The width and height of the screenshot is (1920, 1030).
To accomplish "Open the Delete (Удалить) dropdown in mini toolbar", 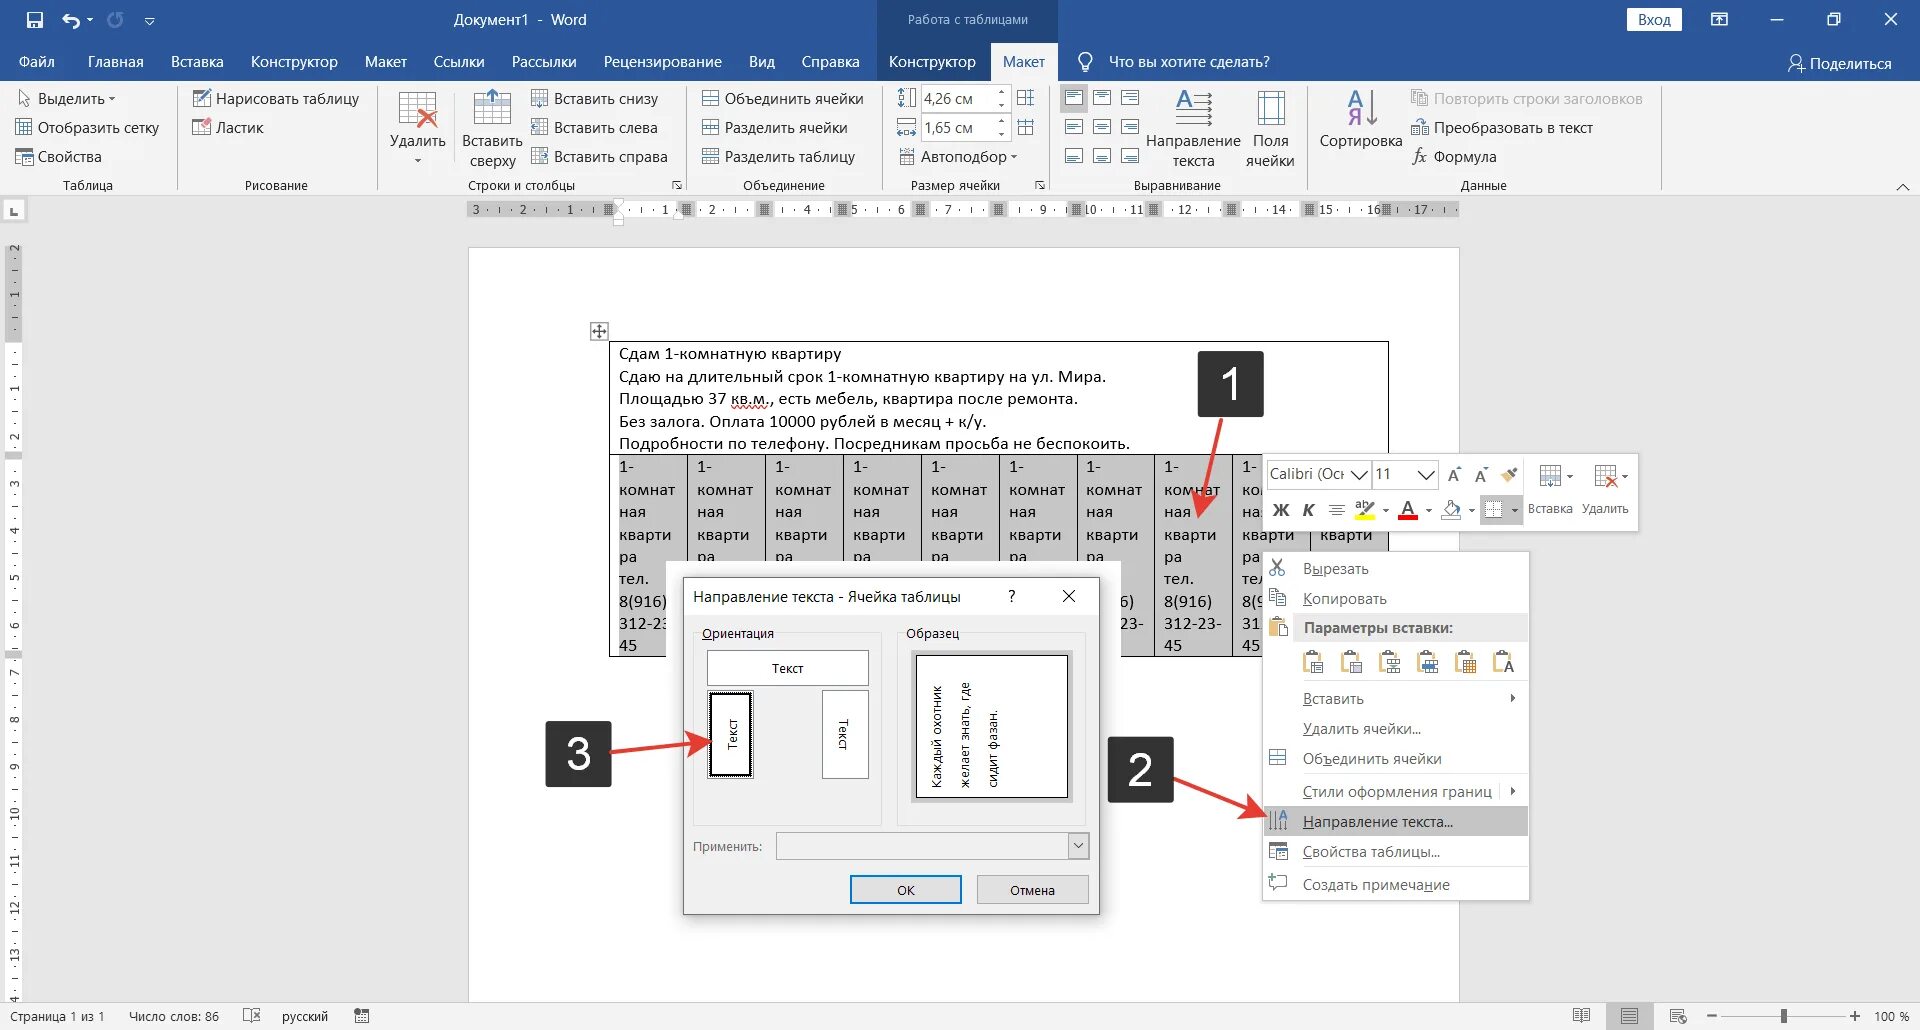I will pos(1605,489).
